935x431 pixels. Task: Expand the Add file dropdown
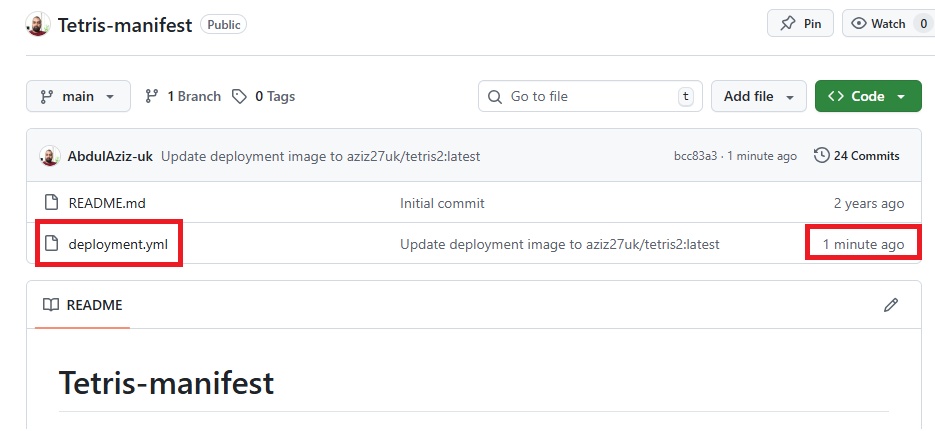click(758, 97)
